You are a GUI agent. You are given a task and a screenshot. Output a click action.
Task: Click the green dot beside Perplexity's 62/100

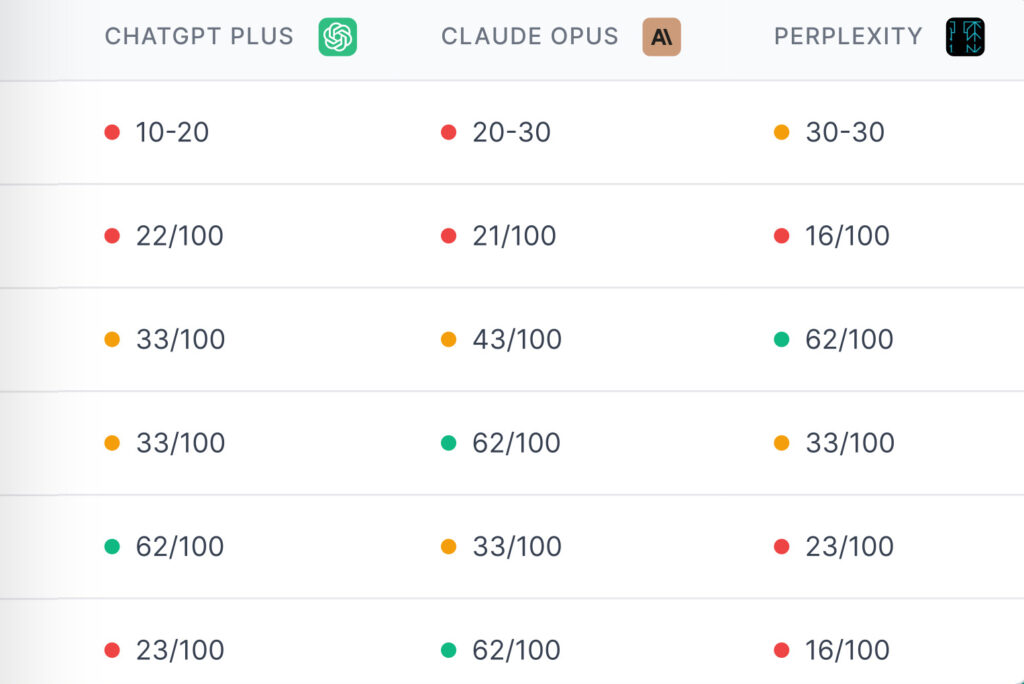coord(782,340)
